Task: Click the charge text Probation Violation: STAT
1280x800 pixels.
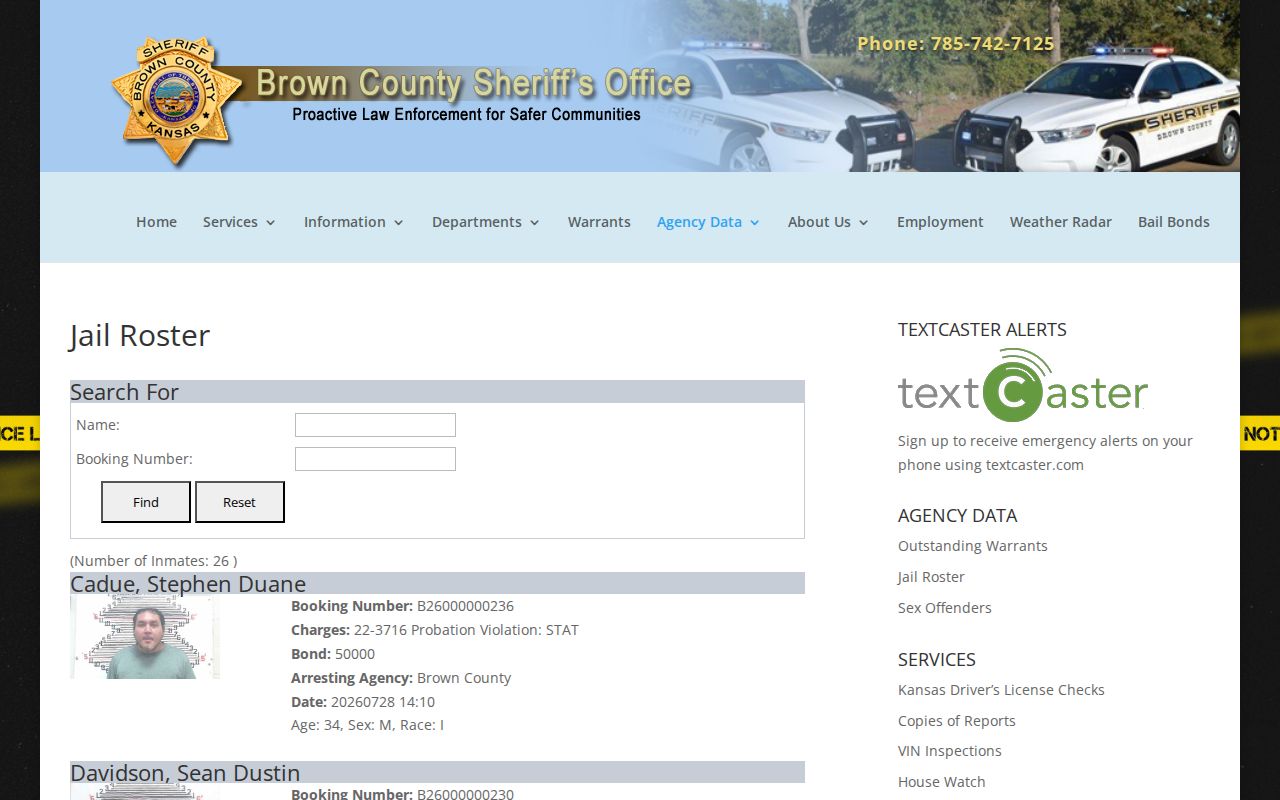Action: pos(495,630)
